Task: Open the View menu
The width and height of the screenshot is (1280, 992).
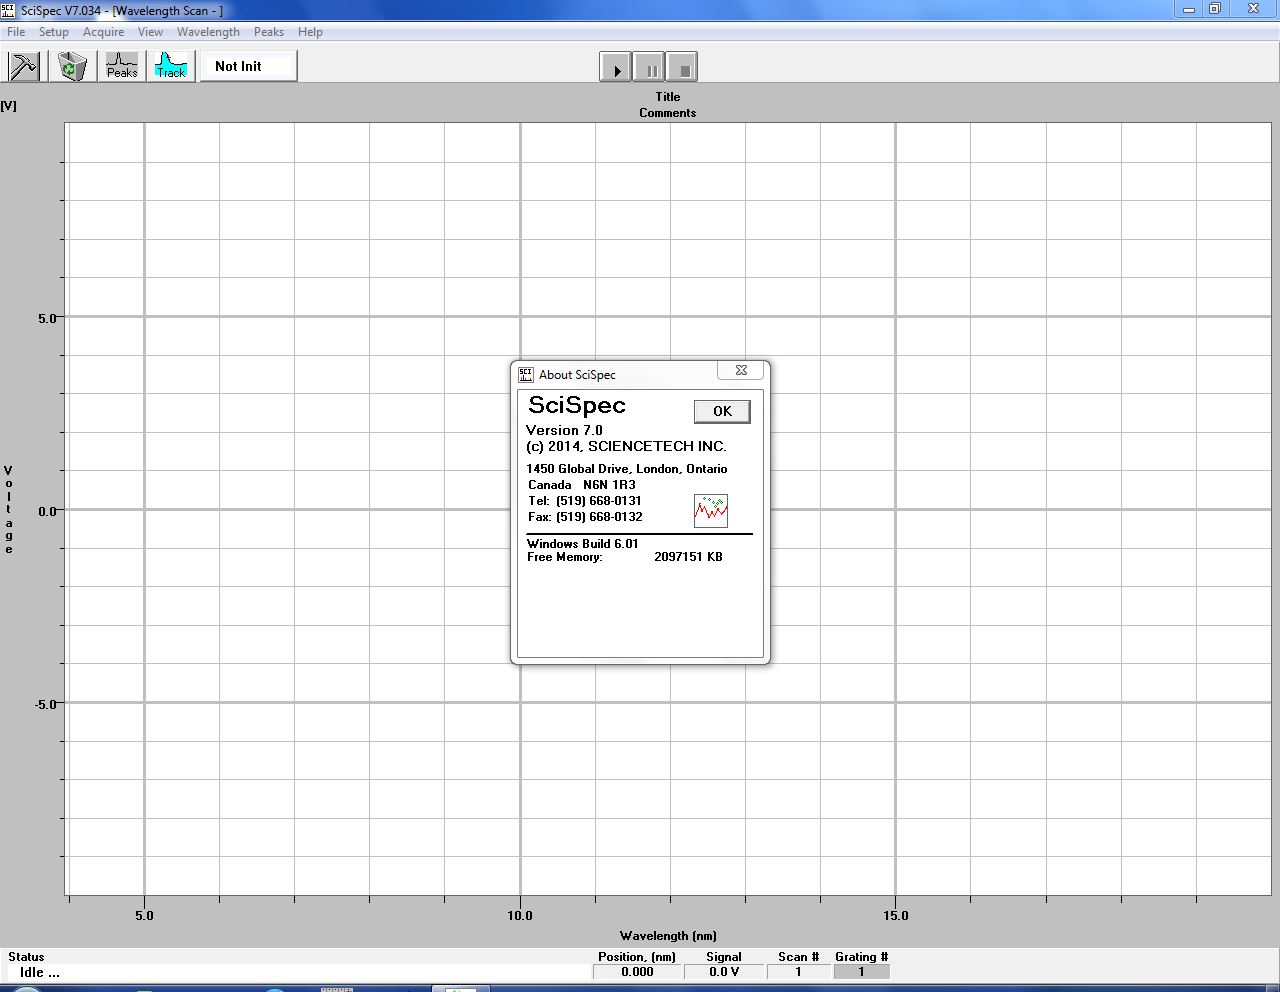Action: pos(150,32)
